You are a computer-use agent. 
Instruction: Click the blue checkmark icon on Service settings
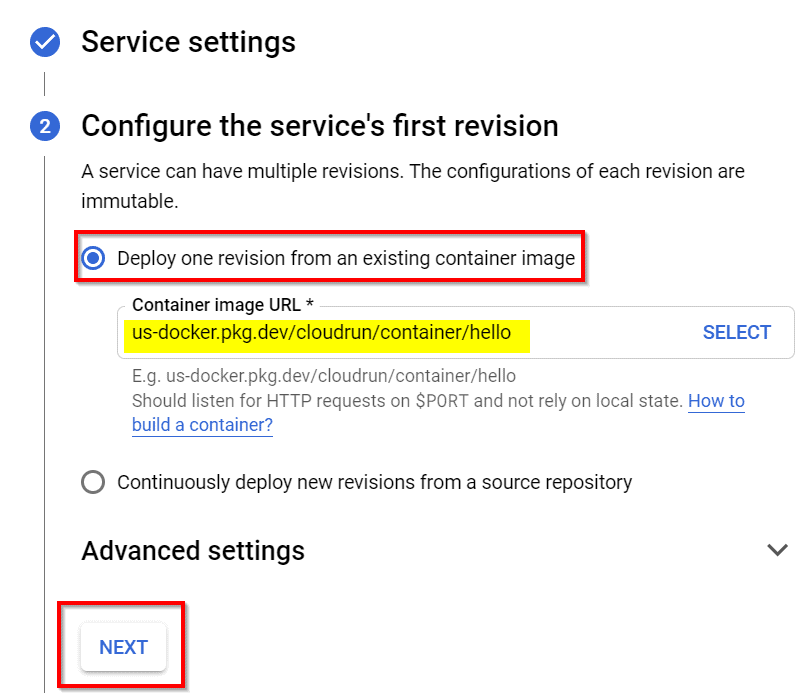click(43, 42)
